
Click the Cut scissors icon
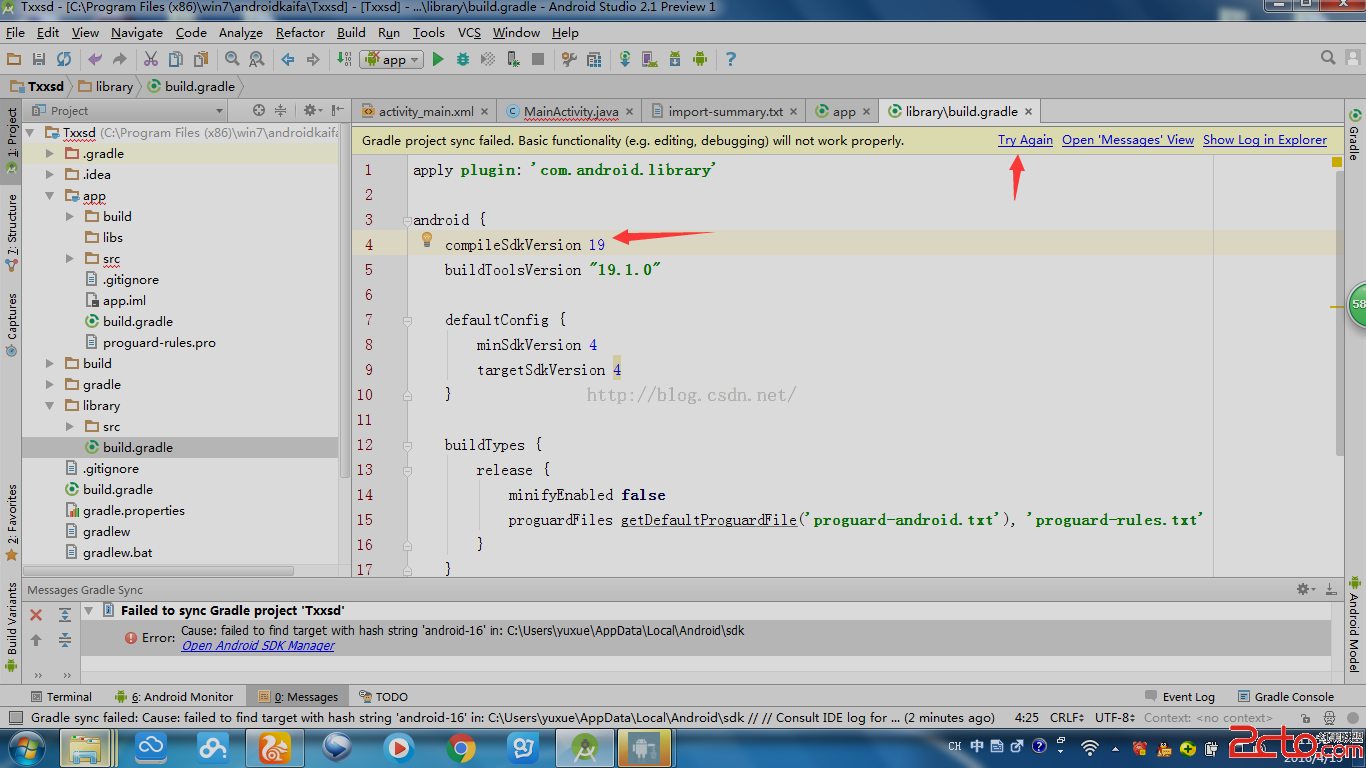[x=151, y=60]
